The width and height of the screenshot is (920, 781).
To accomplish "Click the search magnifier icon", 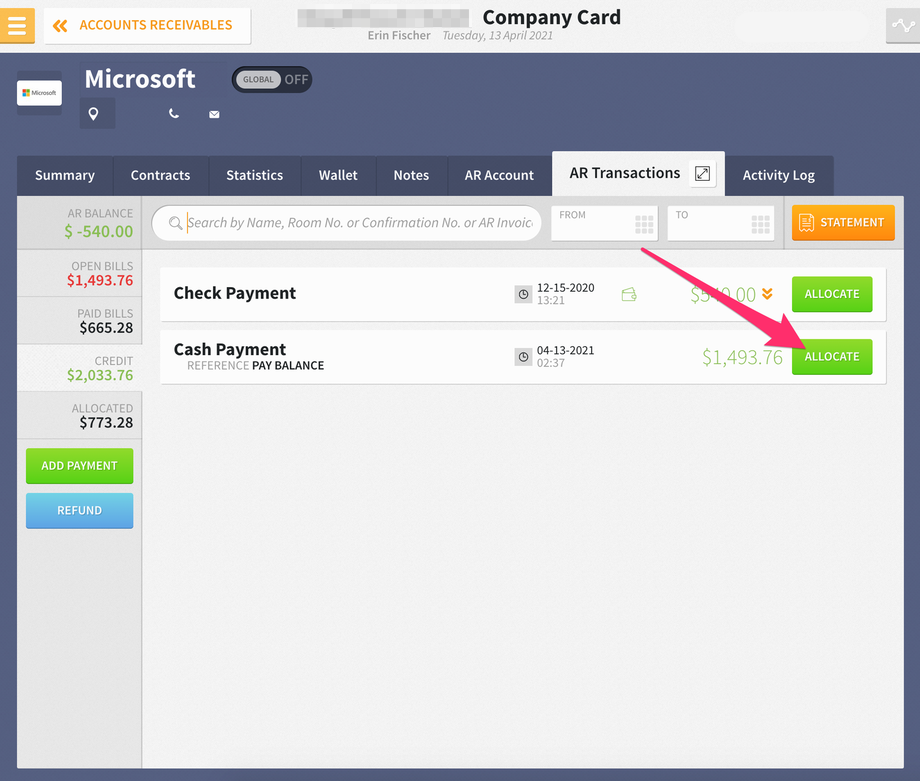I will point(175,223).
